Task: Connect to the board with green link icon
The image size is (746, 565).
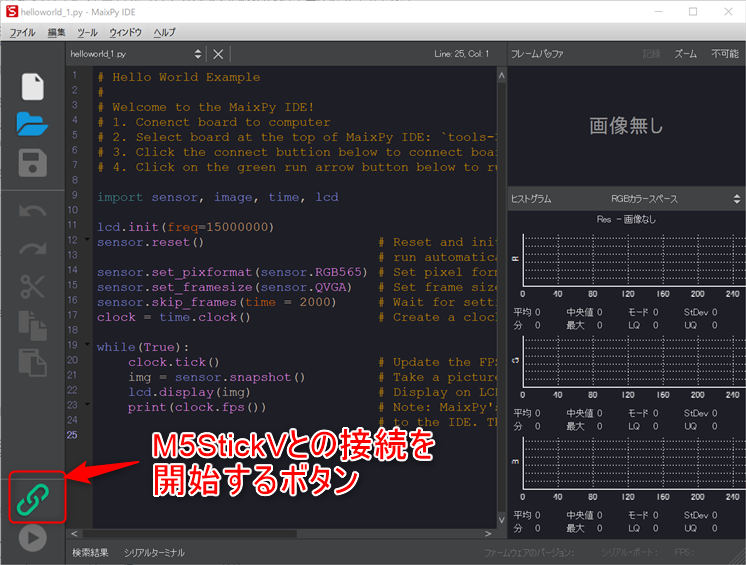Action: (x=35, y=497)
